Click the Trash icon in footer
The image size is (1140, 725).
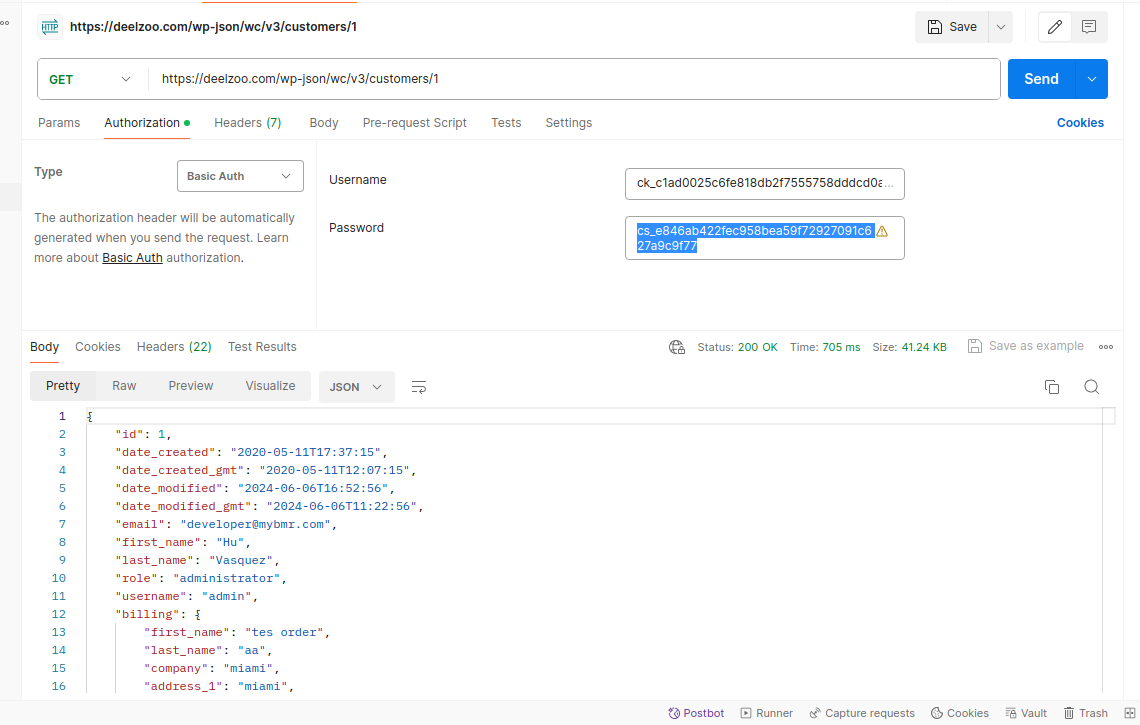1085,713
